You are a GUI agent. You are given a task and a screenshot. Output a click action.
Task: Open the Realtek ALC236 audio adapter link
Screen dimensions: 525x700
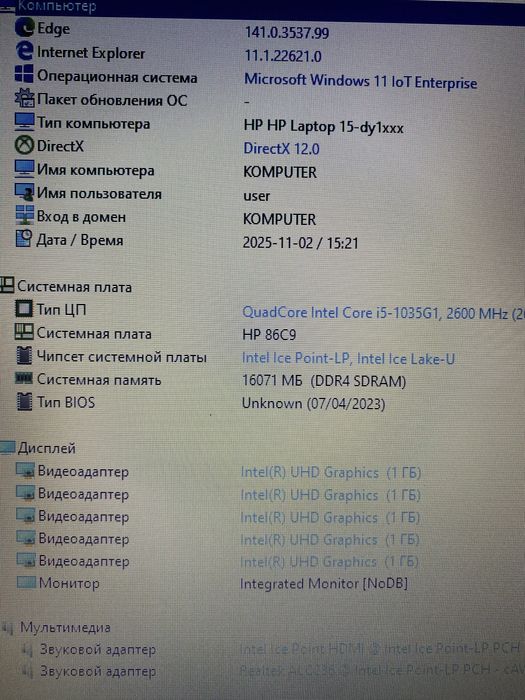pyautogui.click(x=381, y=669)
